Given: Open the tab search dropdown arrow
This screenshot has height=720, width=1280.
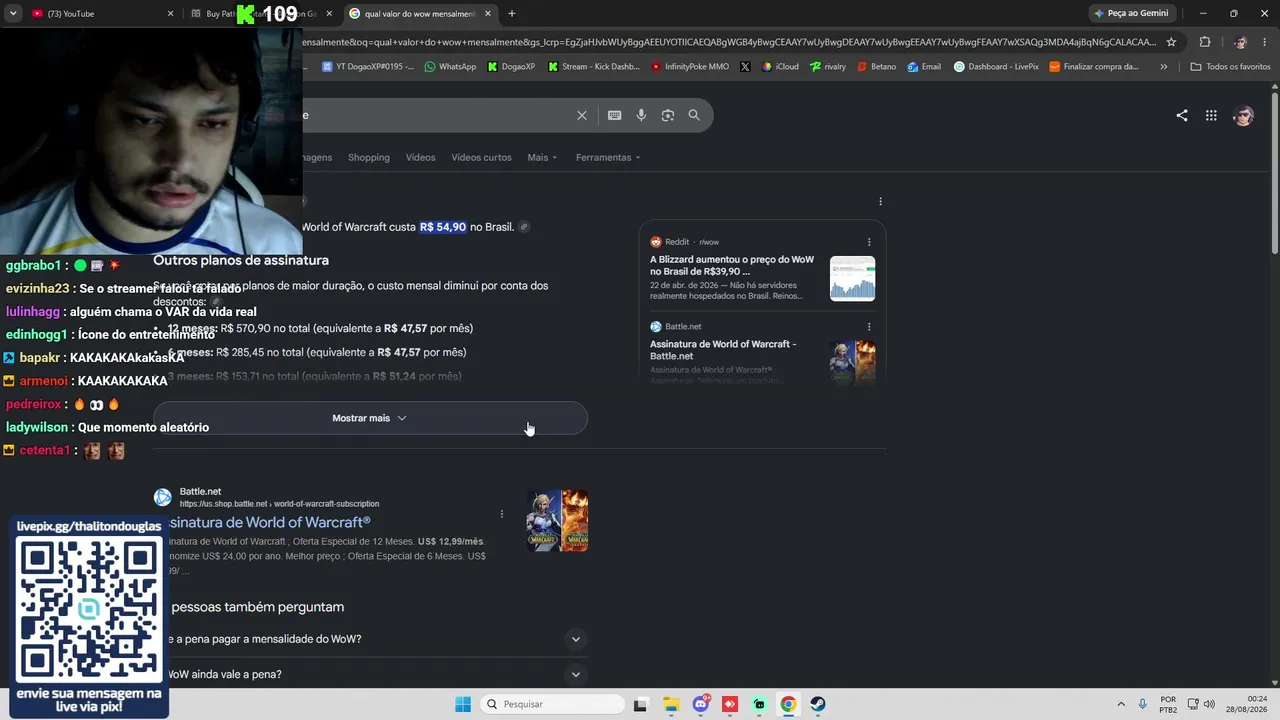Looking at the screenshot, I should coord(13,14).
